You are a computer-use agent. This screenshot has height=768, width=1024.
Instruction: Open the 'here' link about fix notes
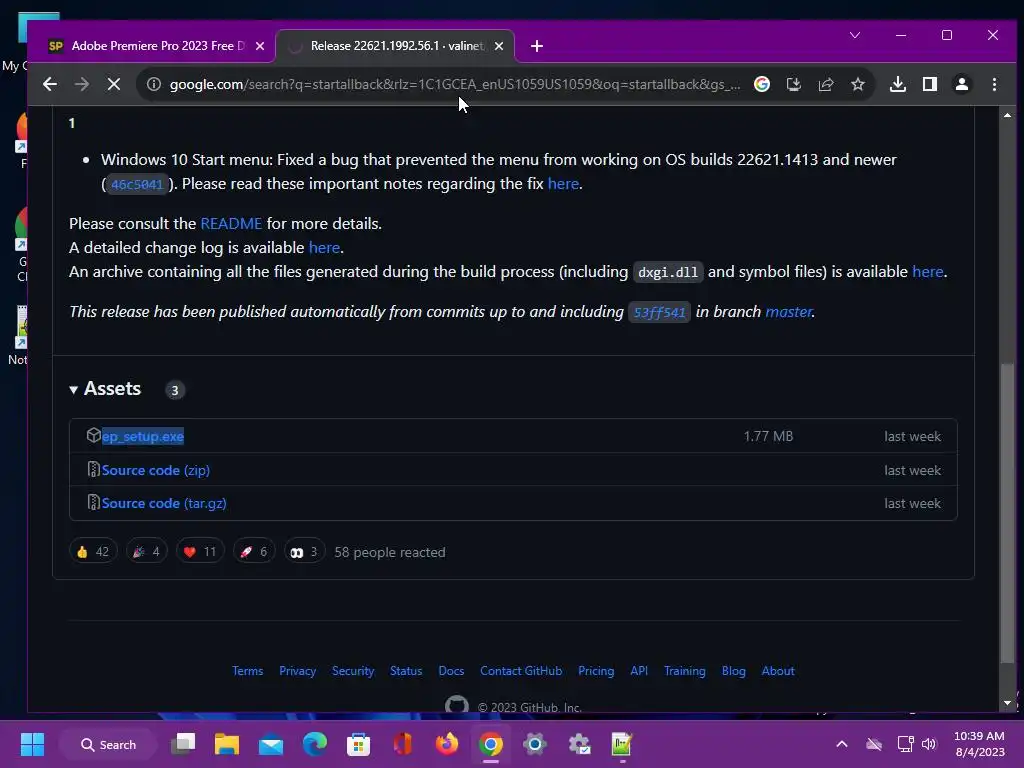point(563,184)
